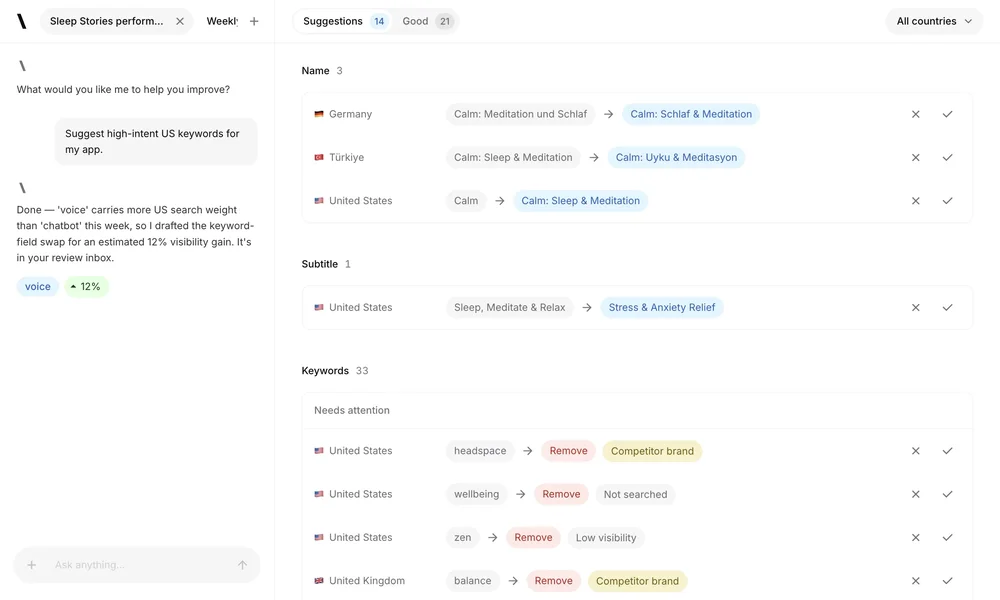This screenshot has width=1000, height=600.
Task: Accept the Germany name suggestion
Action: point(947,114)
